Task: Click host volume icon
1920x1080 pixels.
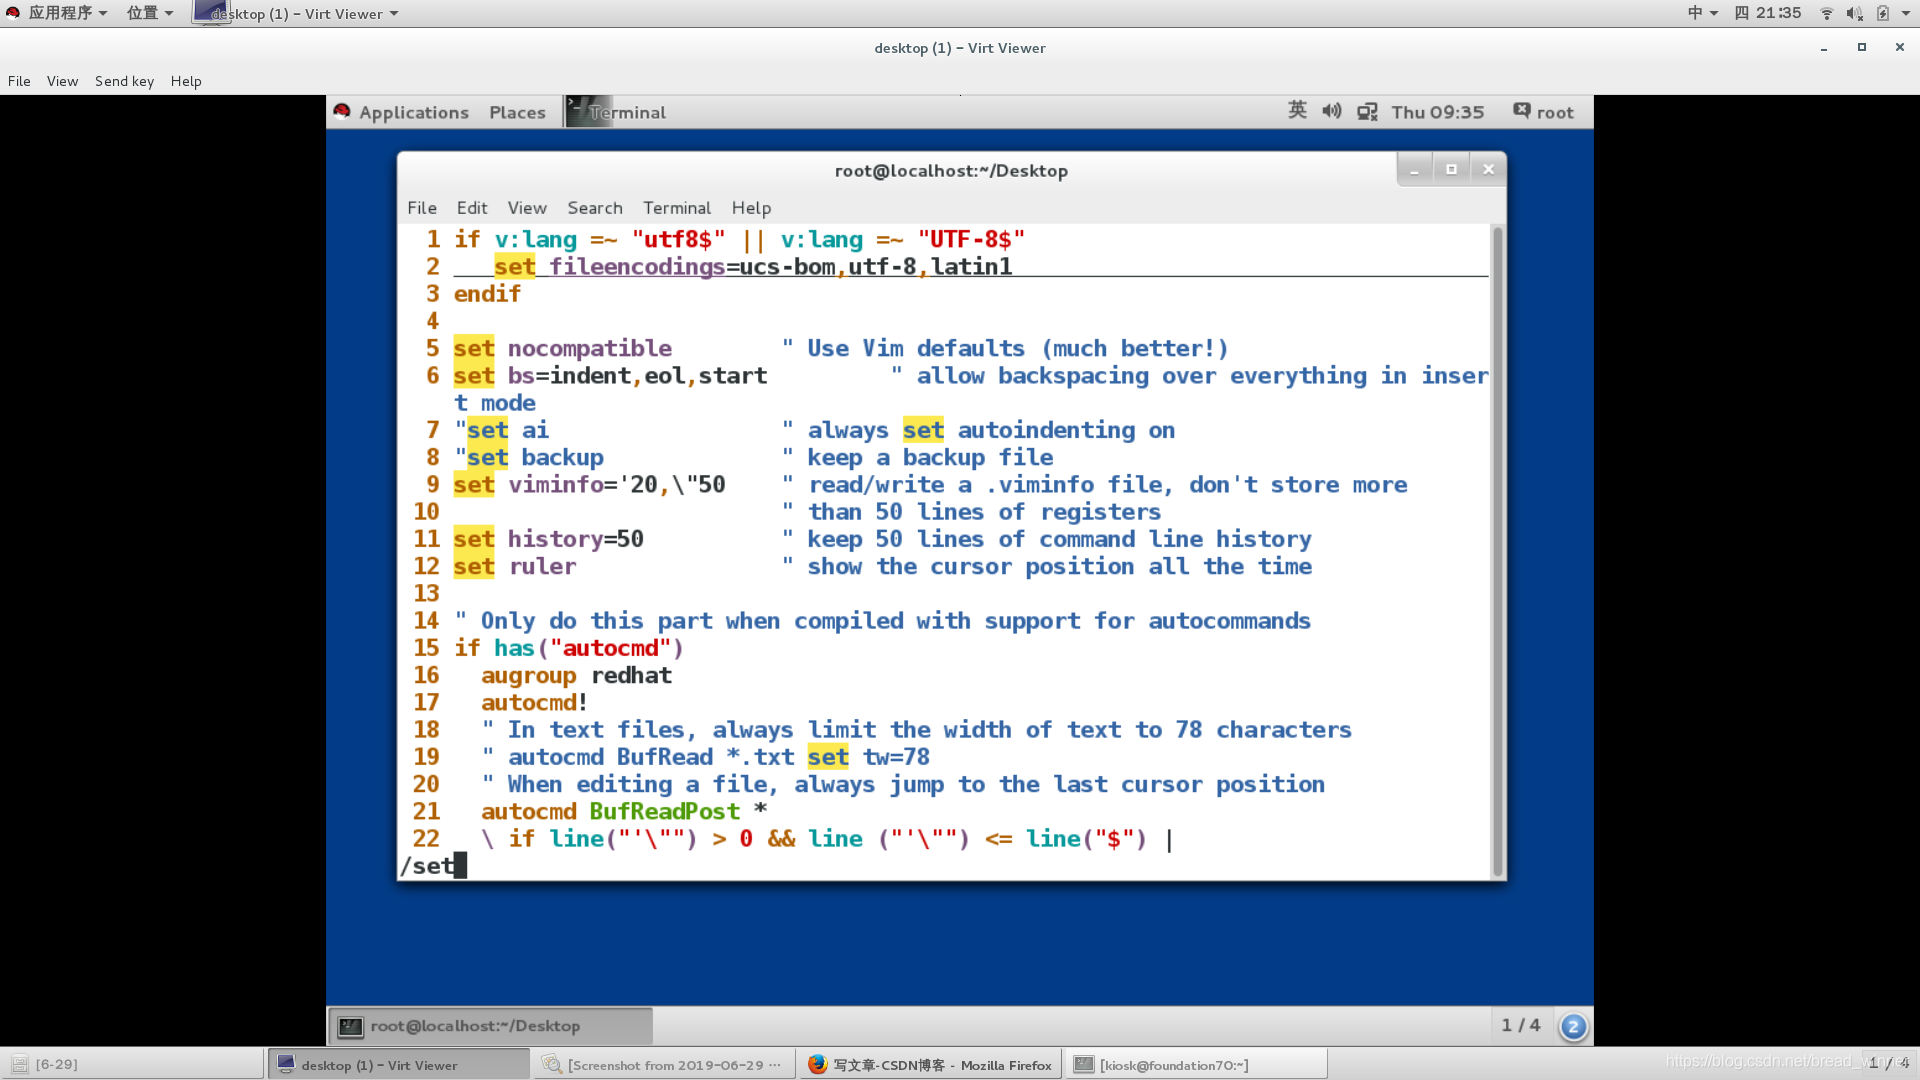Action: point(1854,13)
